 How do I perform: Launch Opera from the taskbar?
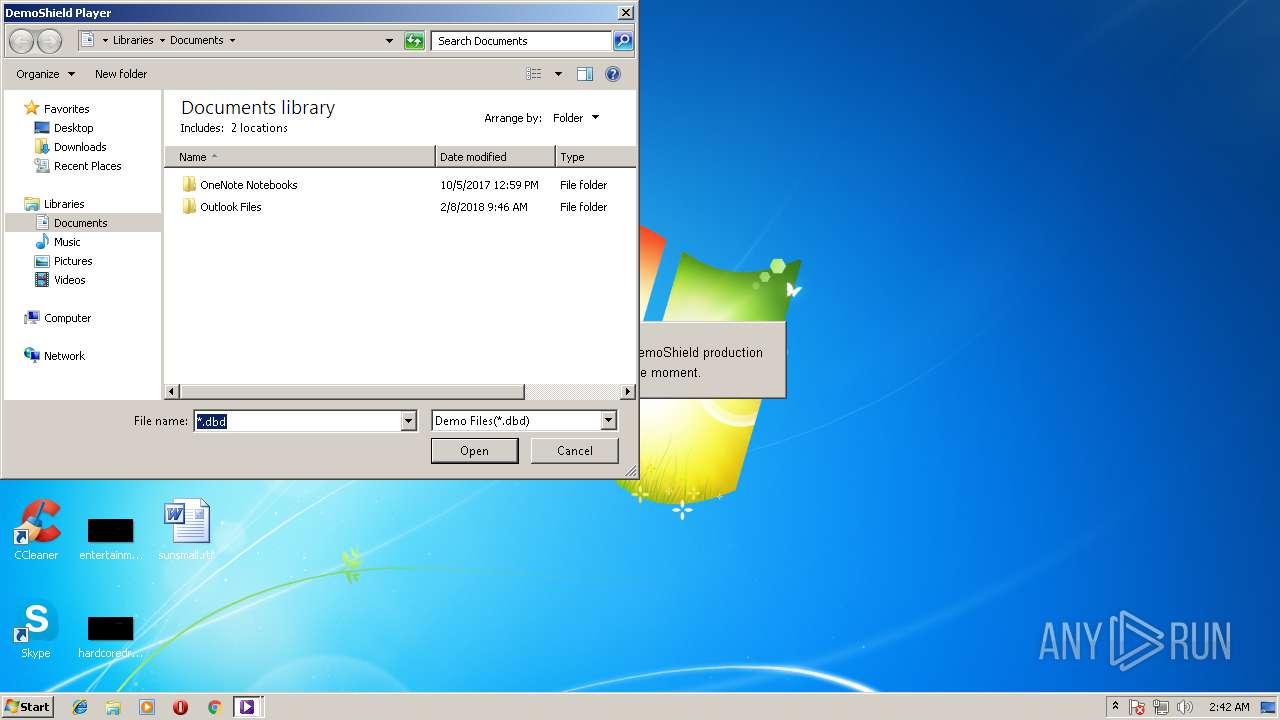[x=180, y=707]
